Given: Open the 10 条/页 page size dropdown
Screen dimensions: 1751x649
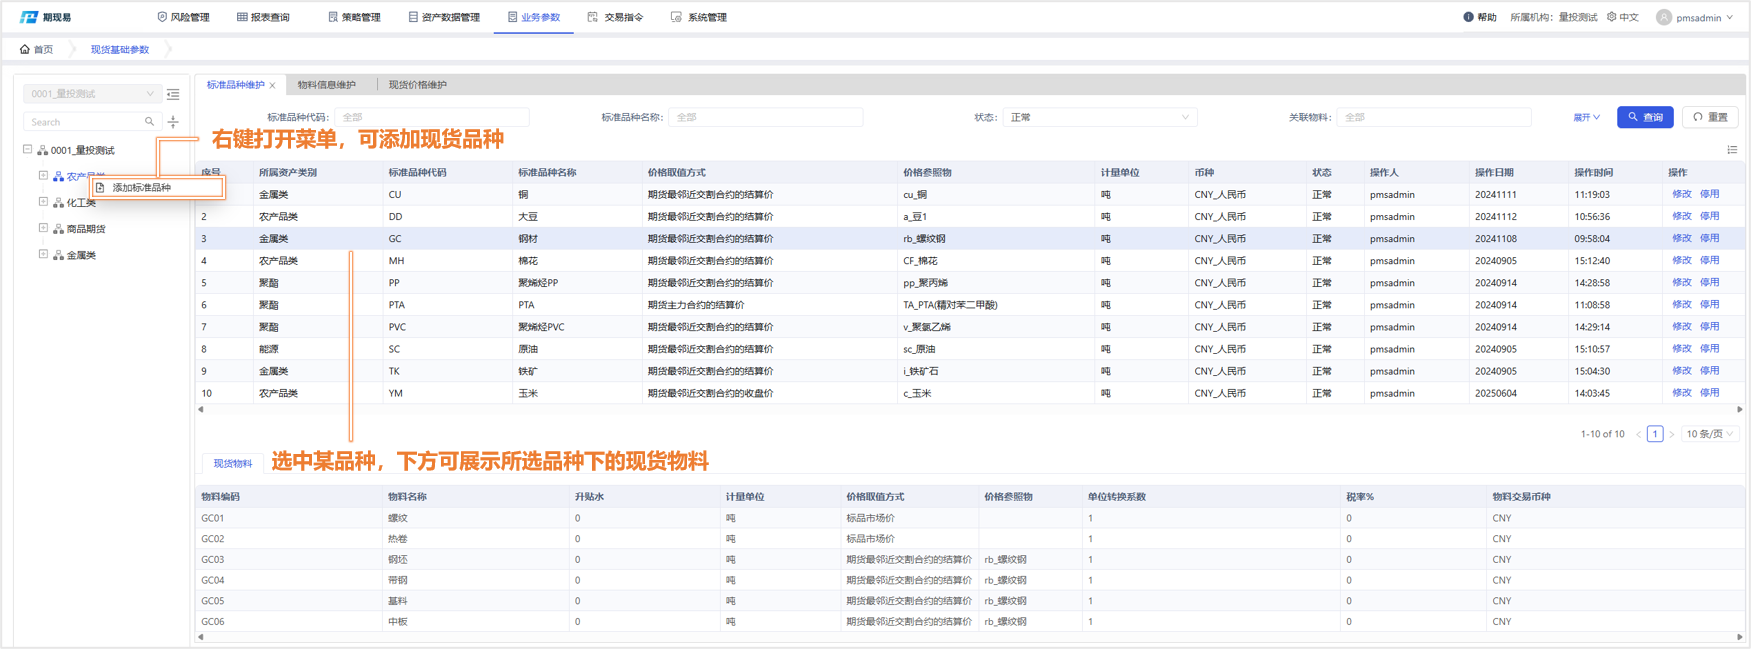Looking at the screenshot, I should pos(1709,434).
